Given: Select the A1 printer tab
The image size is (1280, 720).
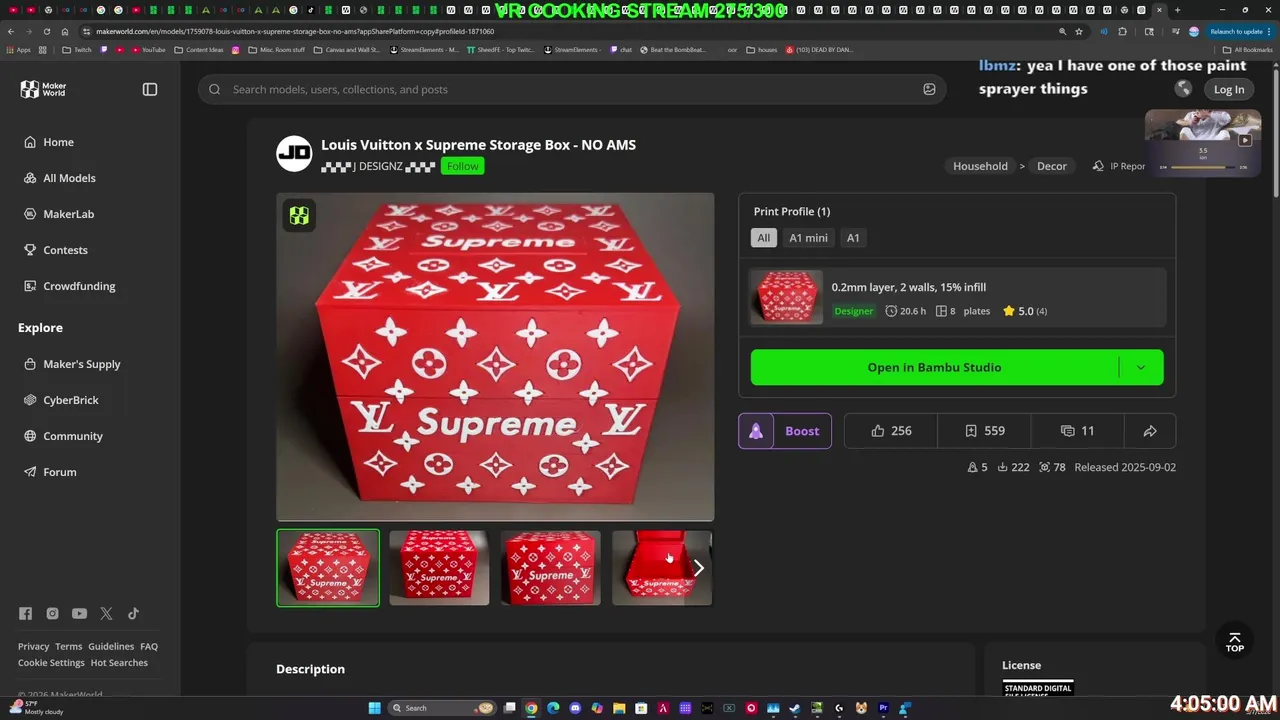Looking at the screenshot, I should (x=853, y=238).
